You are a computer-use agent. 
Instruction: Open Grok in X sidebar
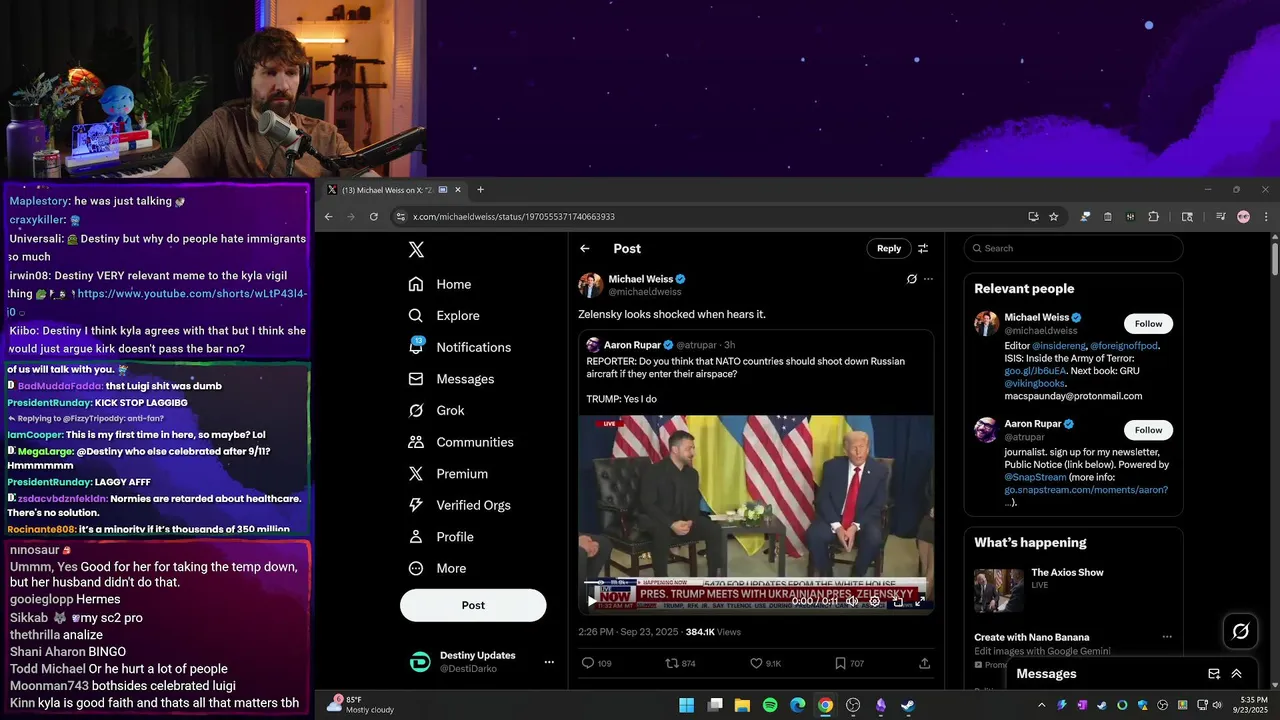click(x=437, y=410)
